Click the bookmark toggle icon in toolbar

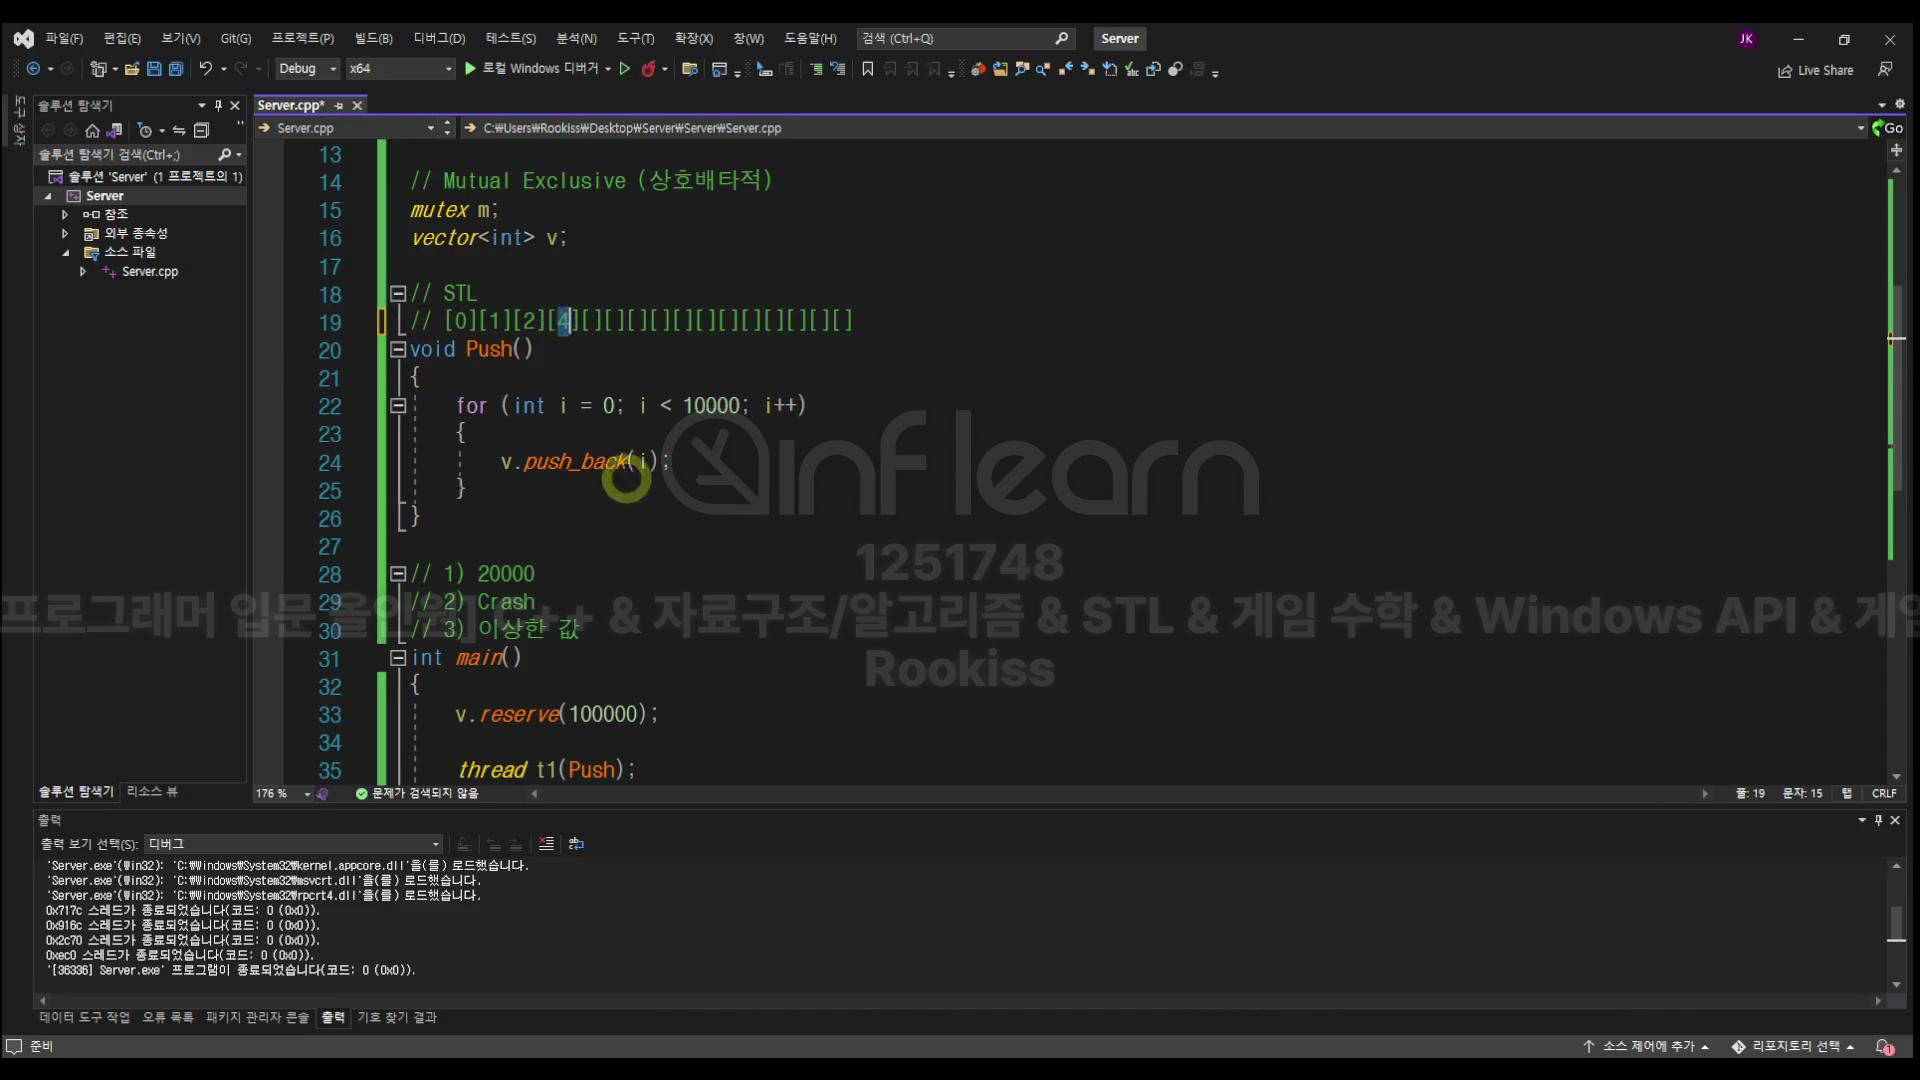[x=867, y=69]
